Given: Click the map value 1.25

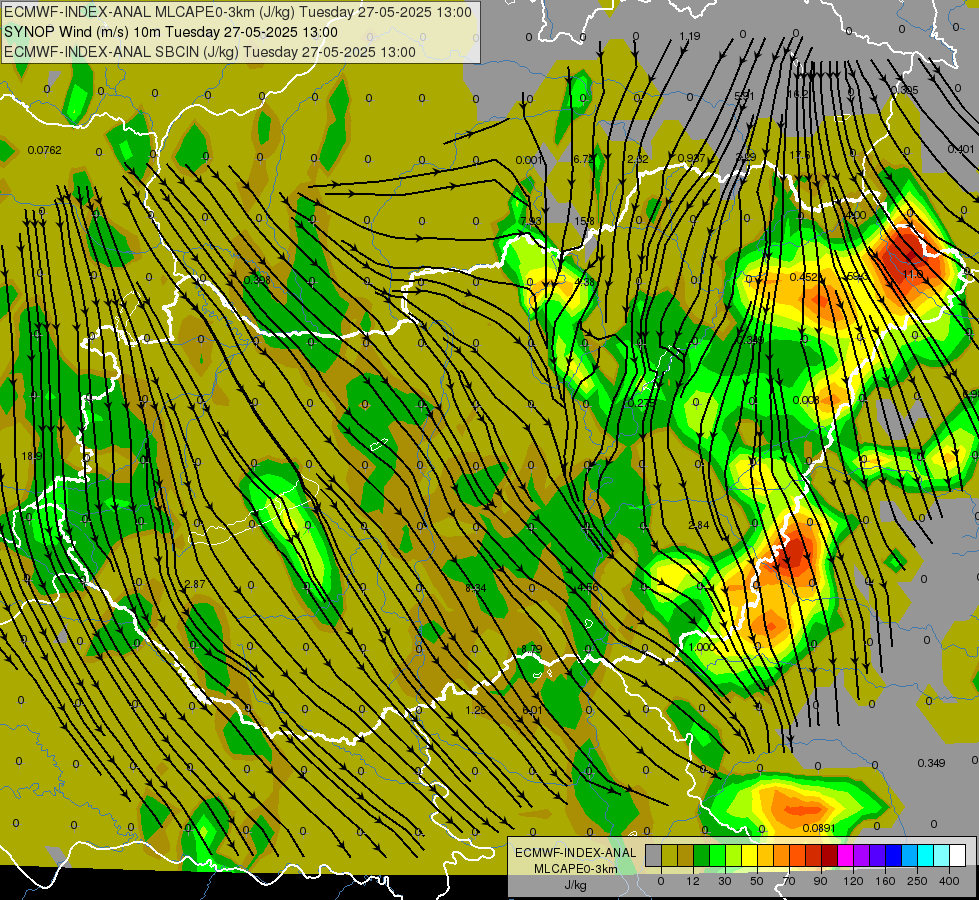Looking at the screenshot, I should tap(476, 710).
